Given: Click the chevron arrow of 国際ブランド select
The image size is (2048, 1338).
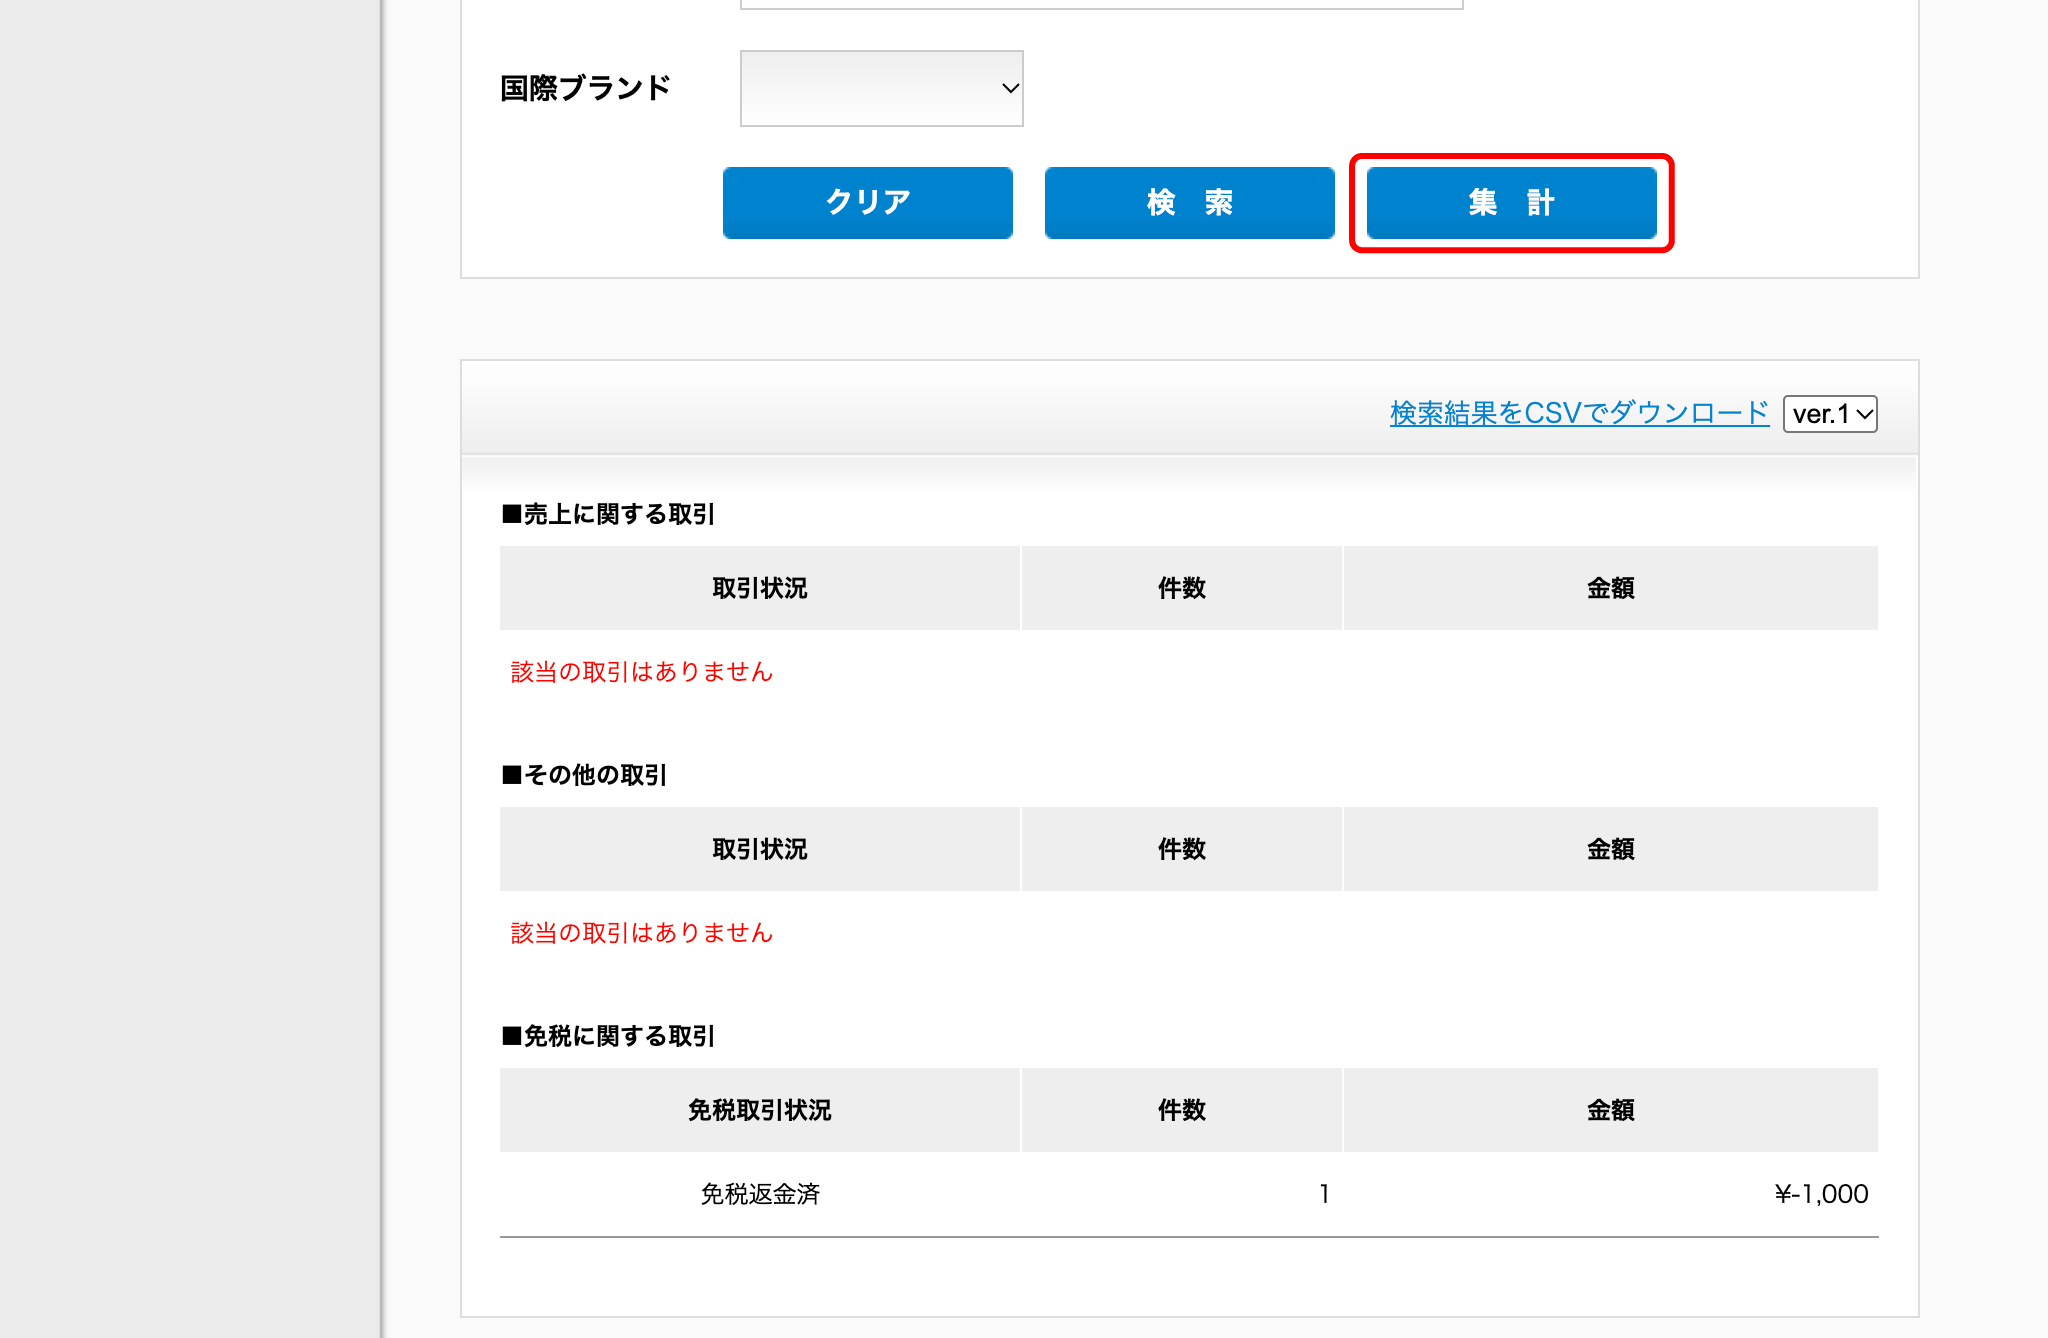Looking at the screenshot, I should (1010, 88).
